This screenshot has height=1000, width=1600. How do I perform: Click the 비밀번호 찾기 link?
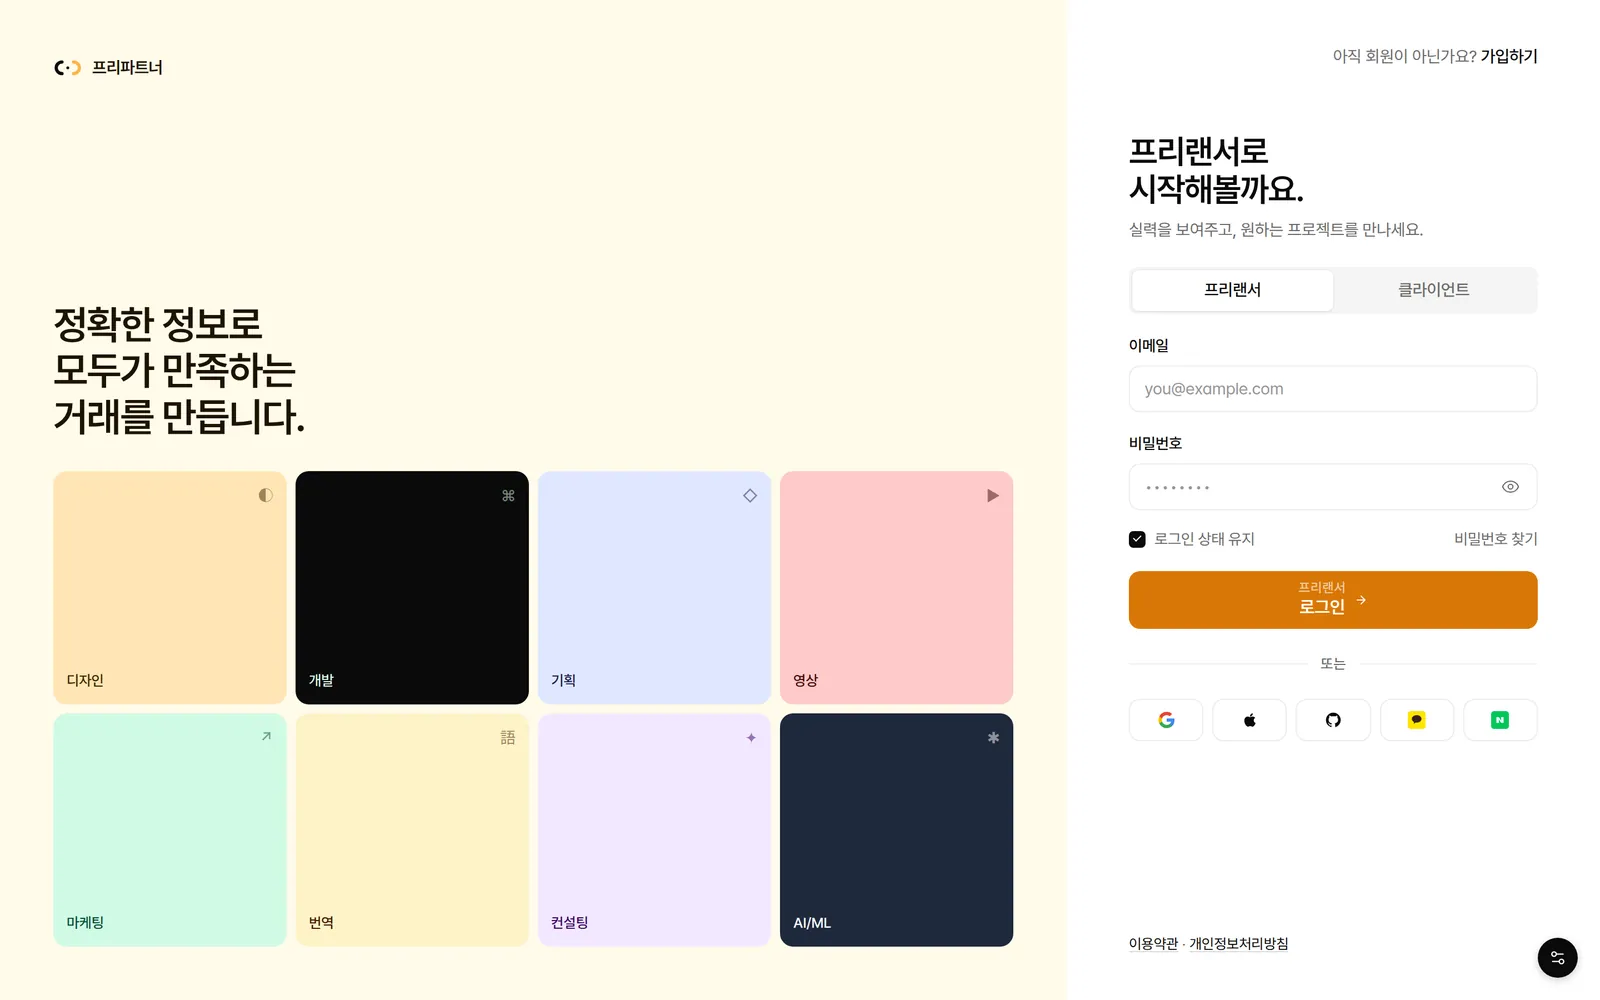[x=1495, y=539]
